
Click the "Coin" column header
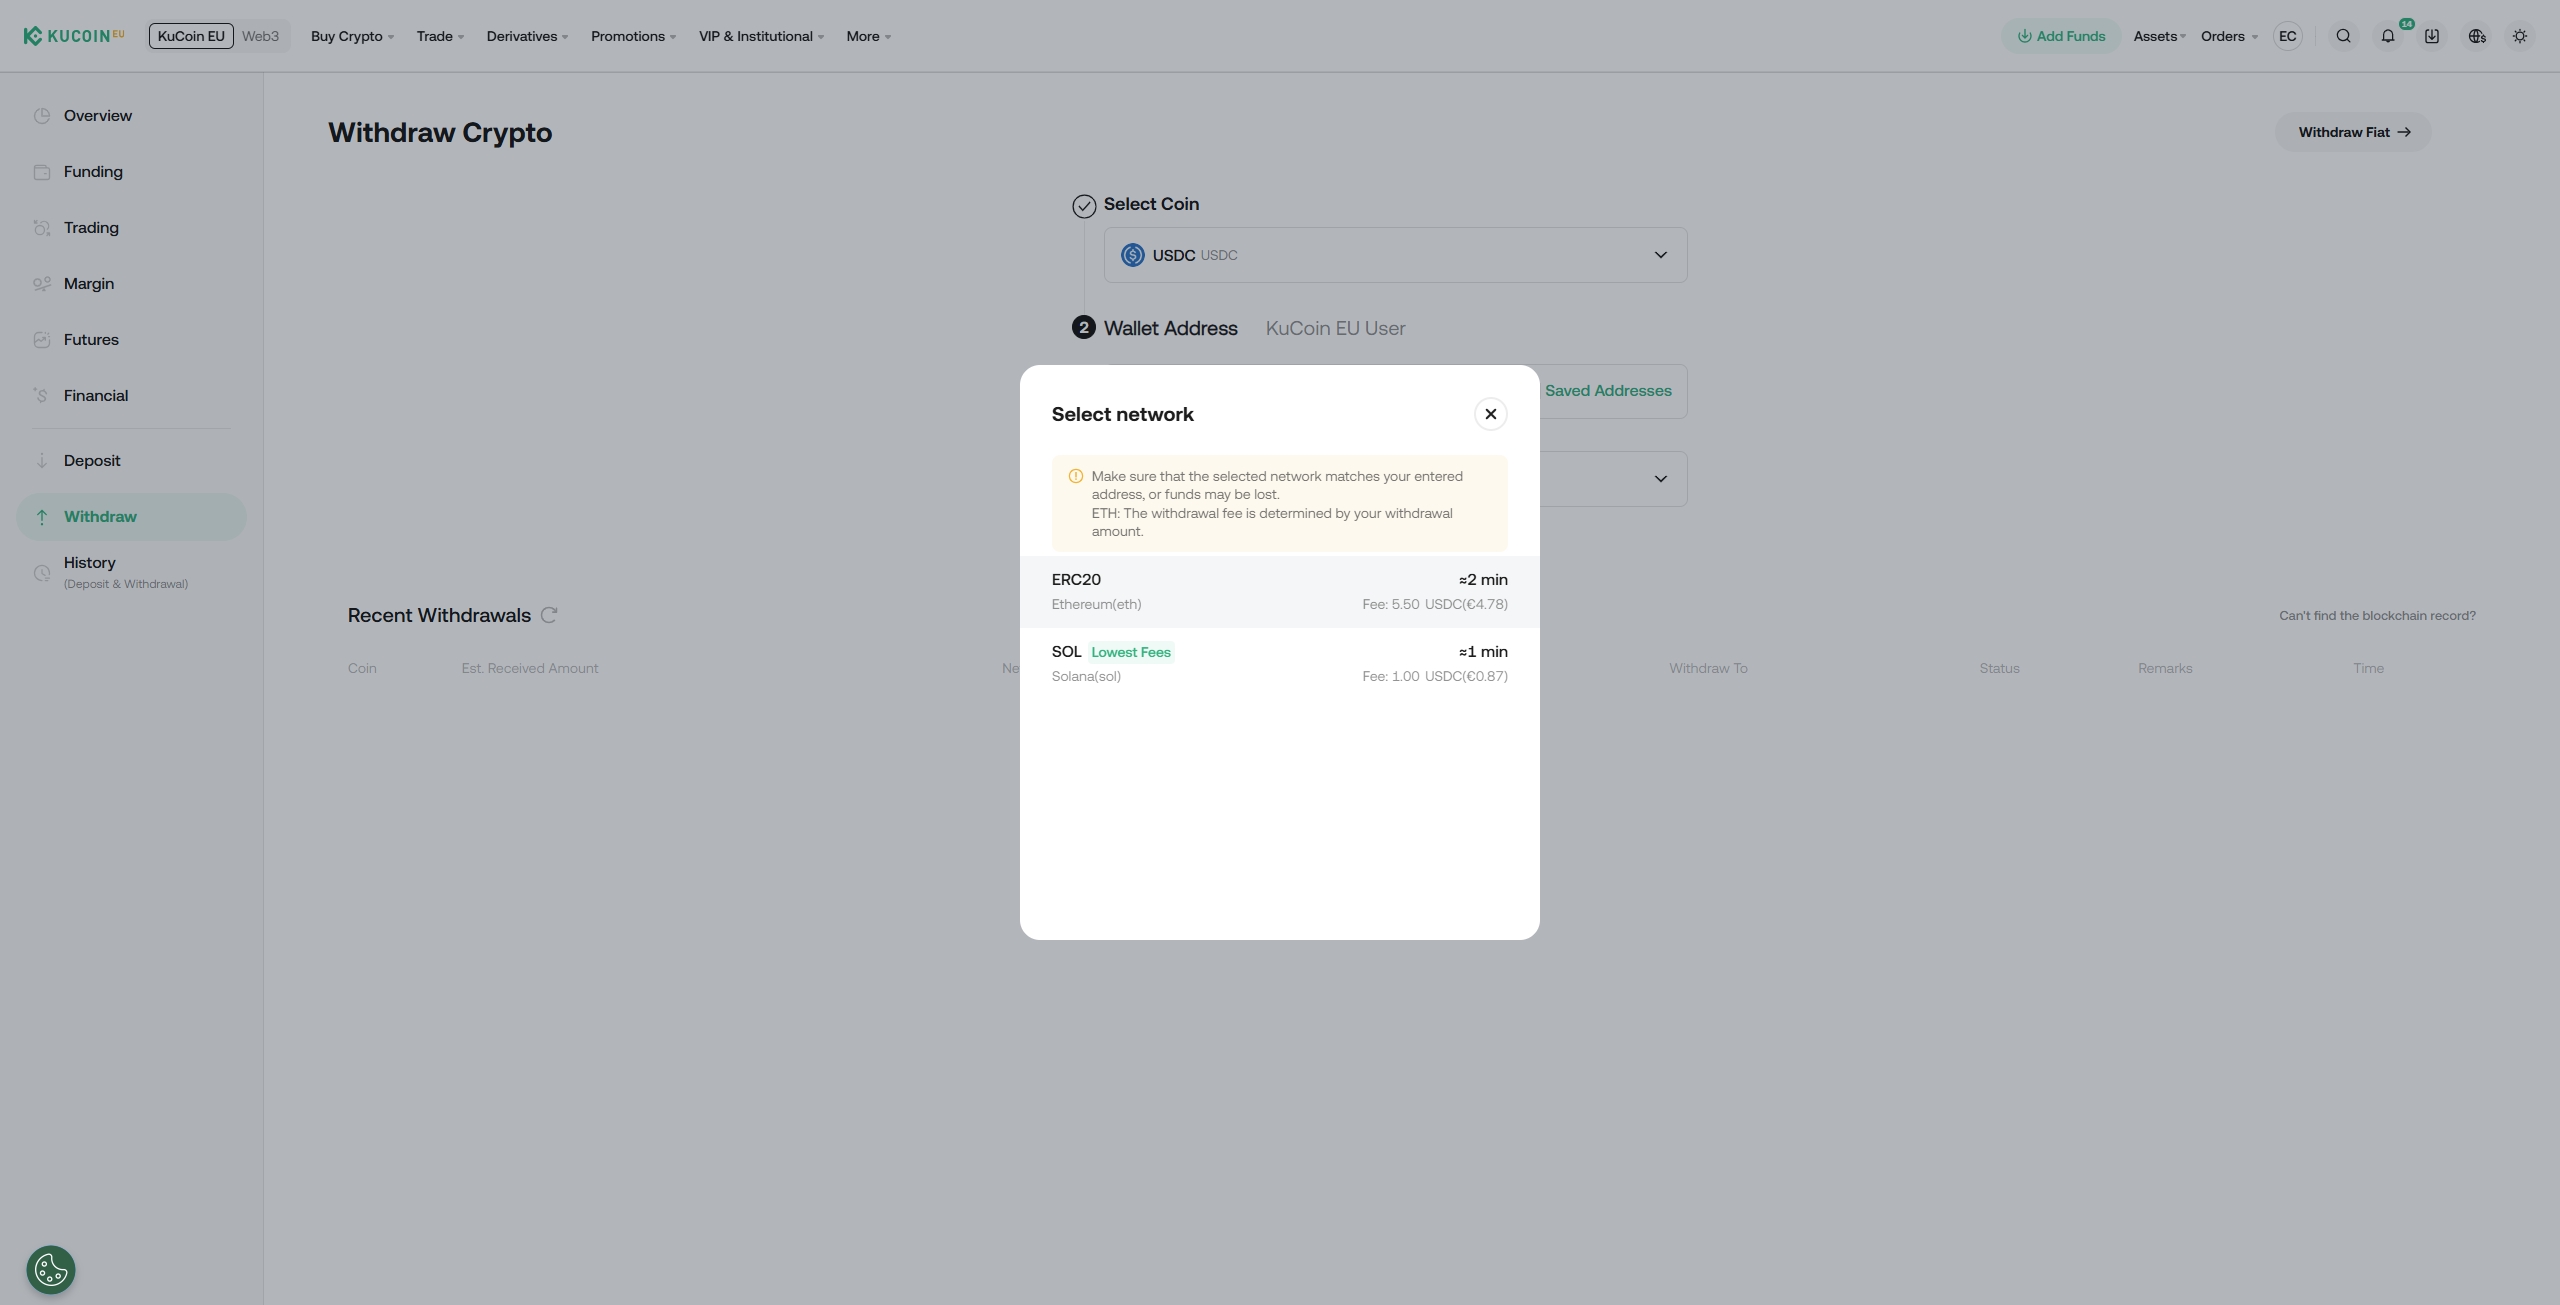pyautogui.click(x=362, y=668)
